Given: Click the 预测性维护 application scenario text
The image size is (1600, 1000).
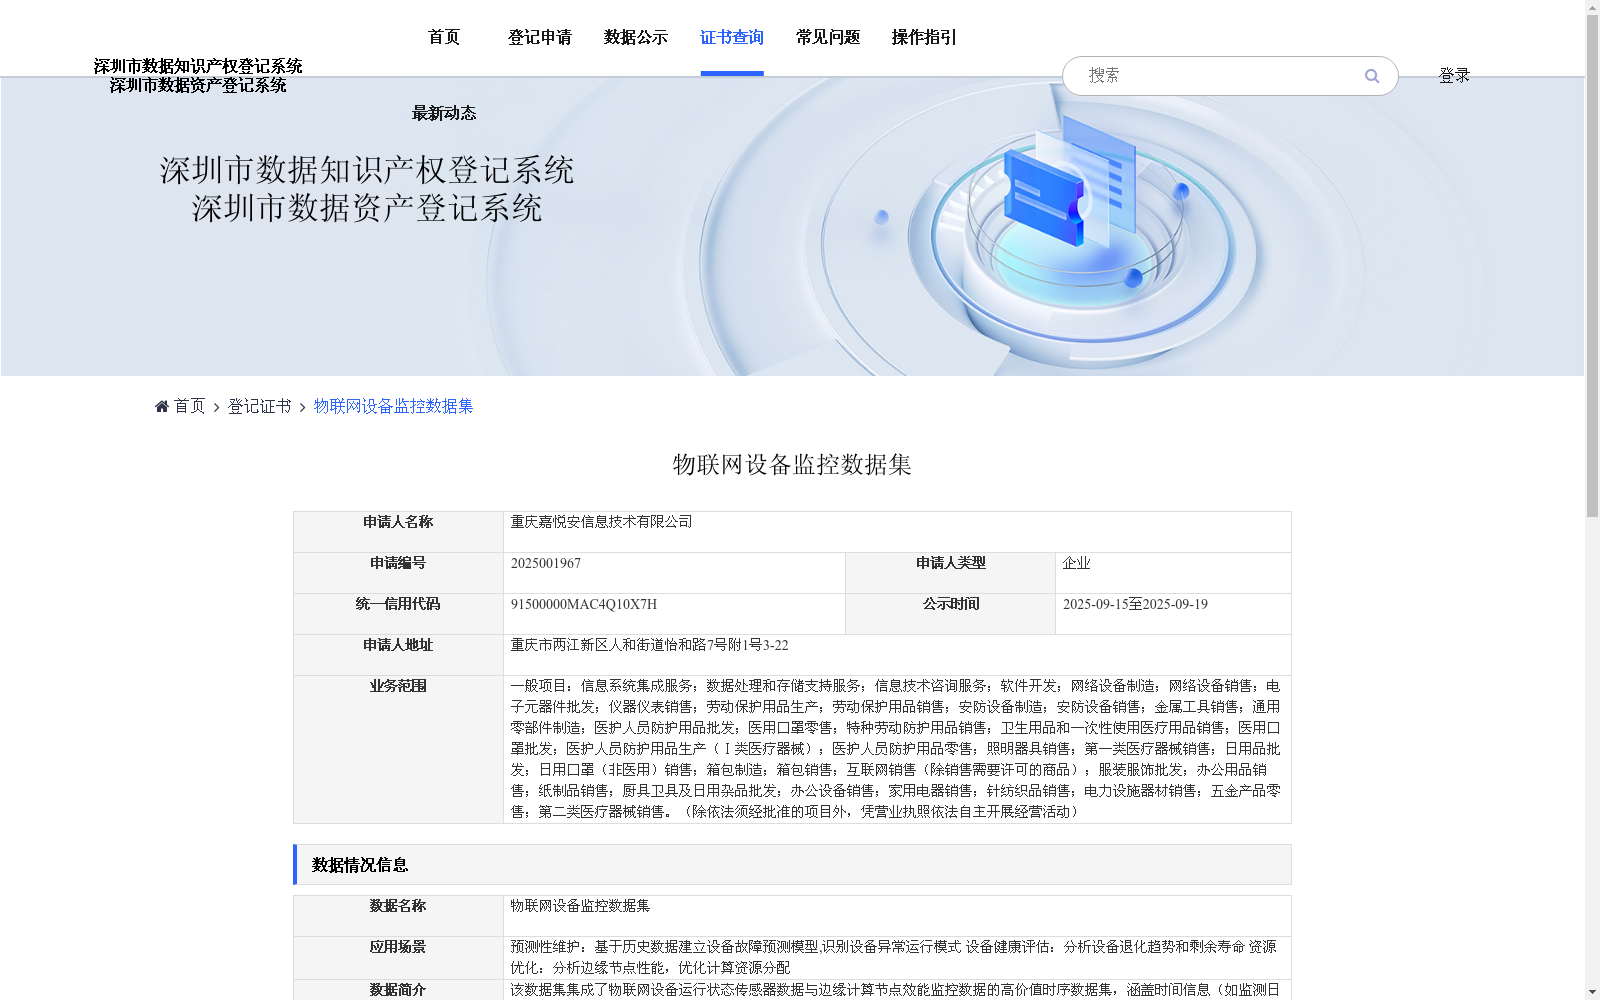Looking at the screenshot, I should click(894, 957).
